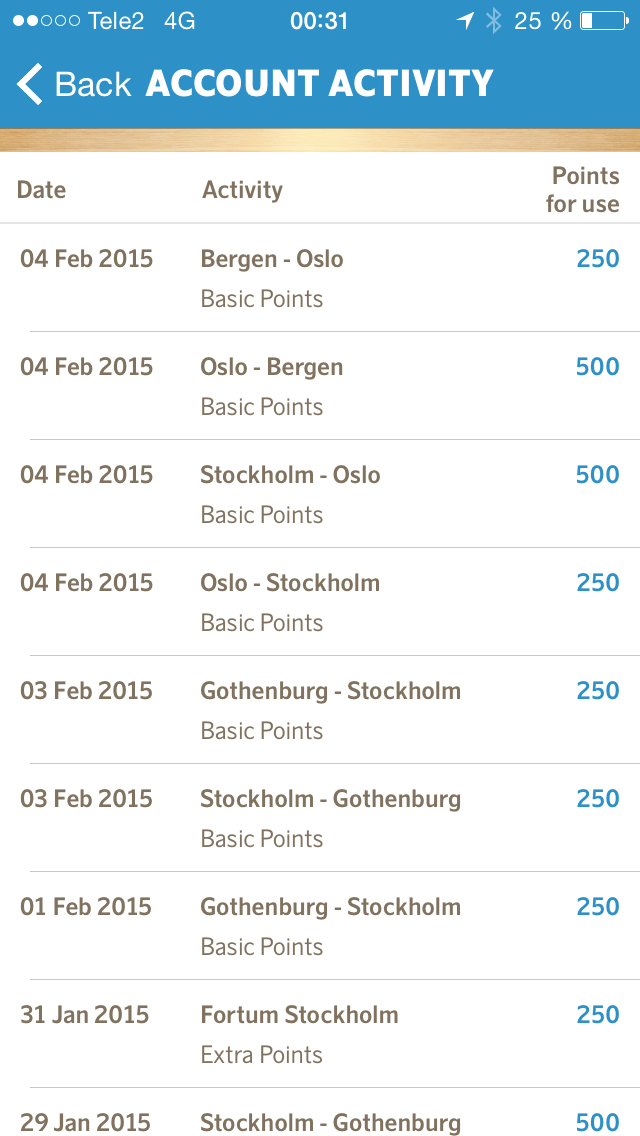Tap the Back button label
Viewport: 640px width, 1136px height.
92,84
